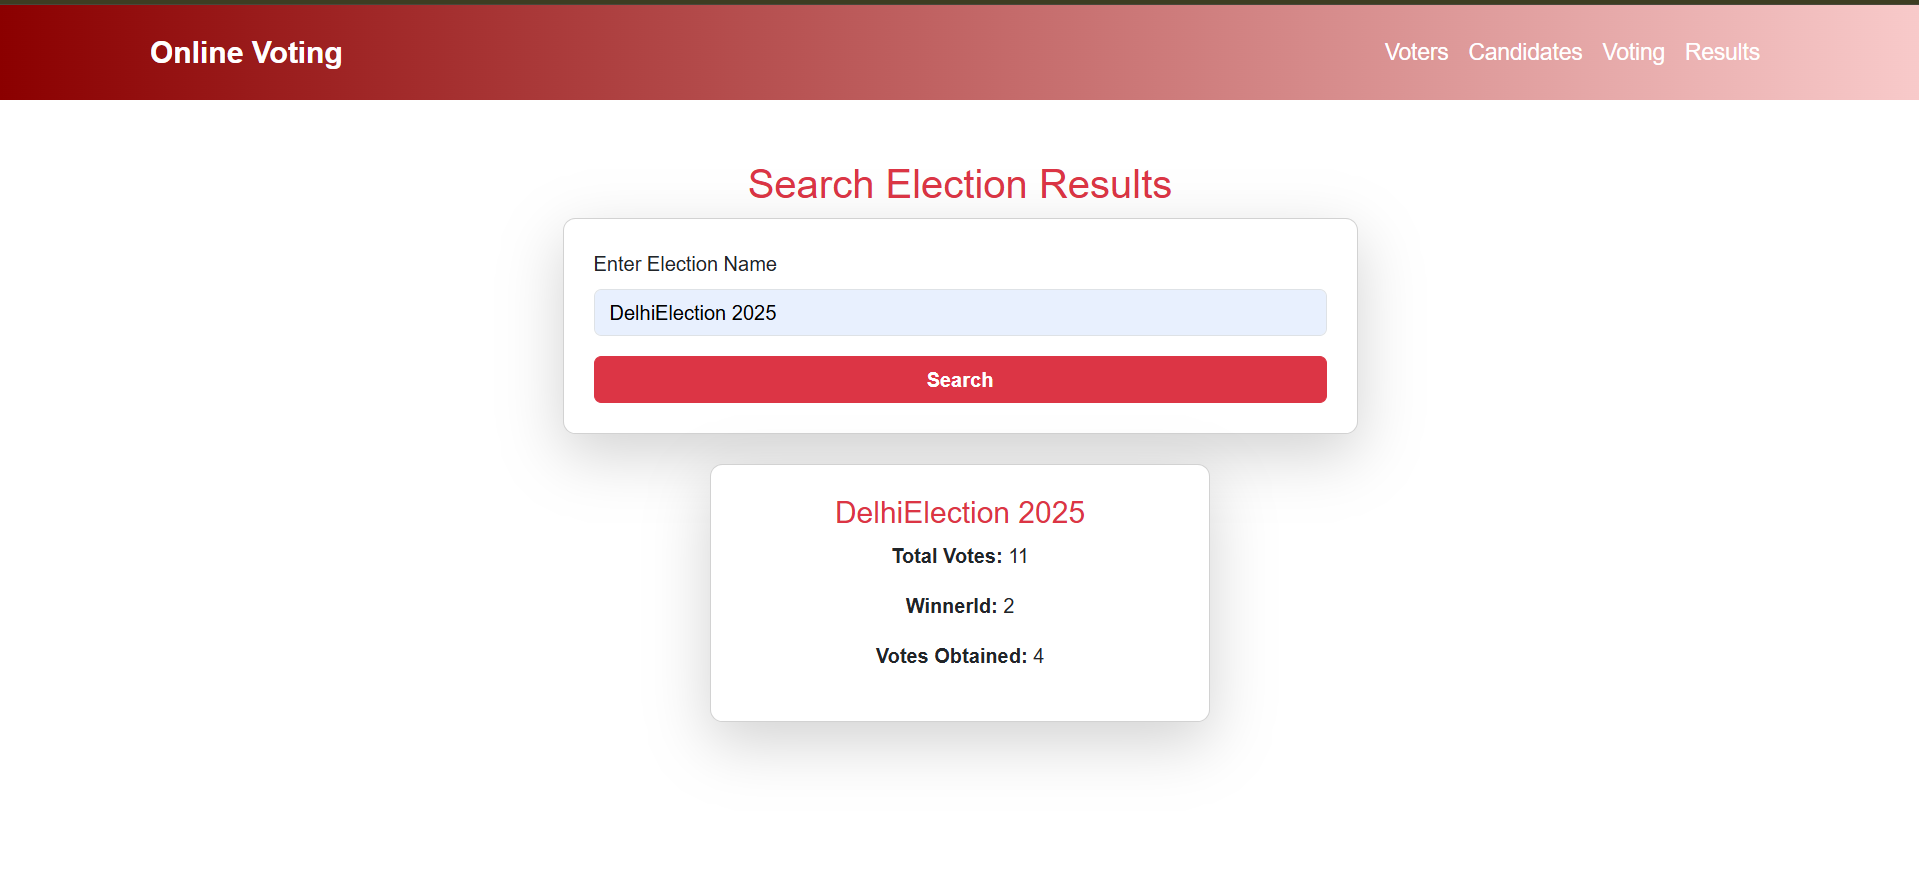Go to the Candidates page
Image resolution: width=1919 pixels, height=872 pixels.
tap(1525, 52)
